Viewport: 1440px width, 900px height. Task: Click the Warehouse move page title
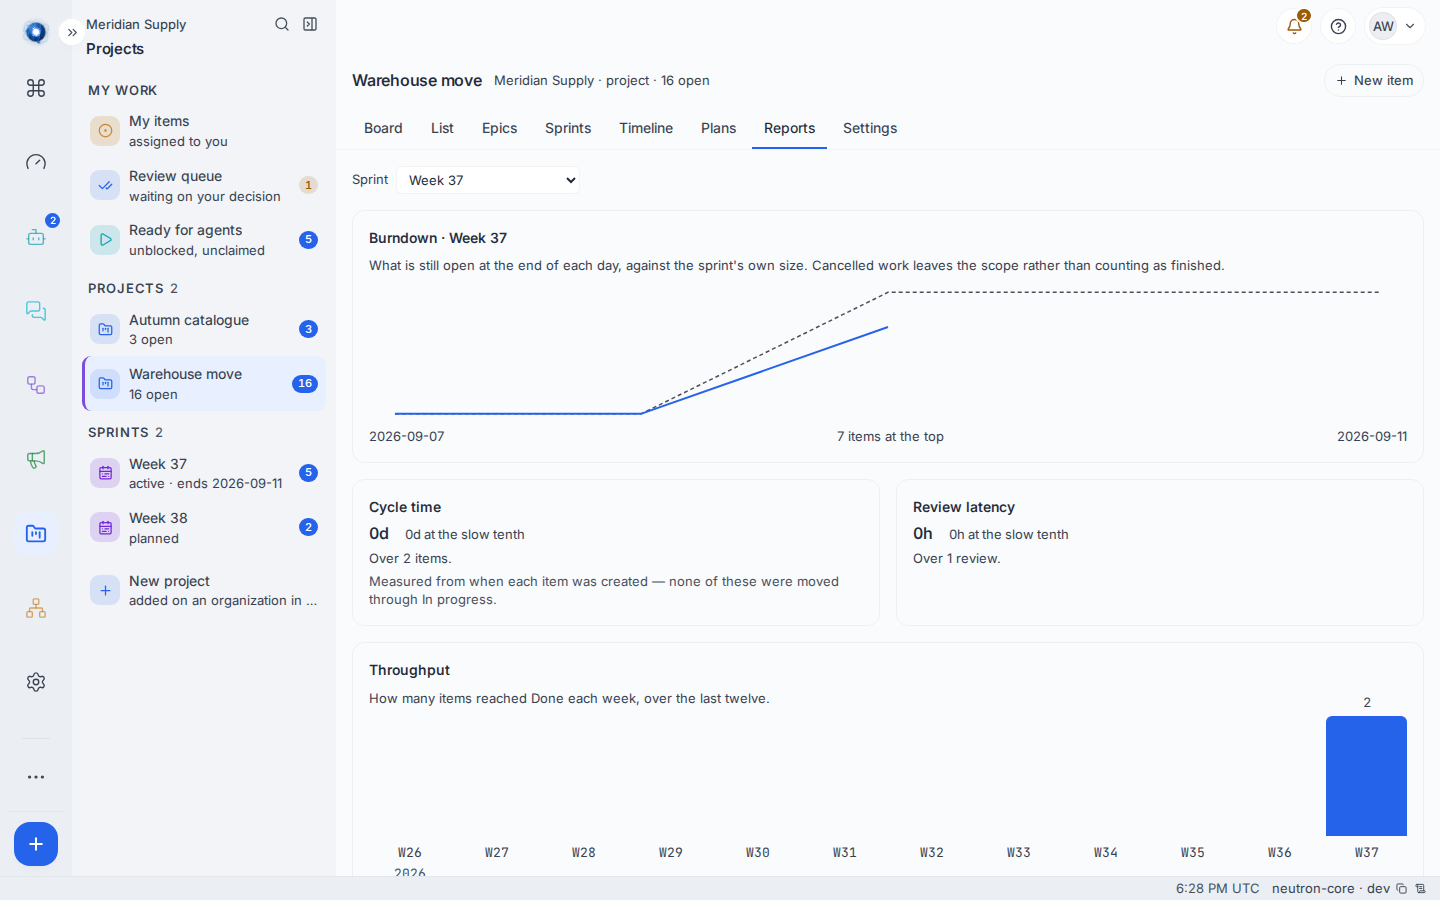point(417,80)
